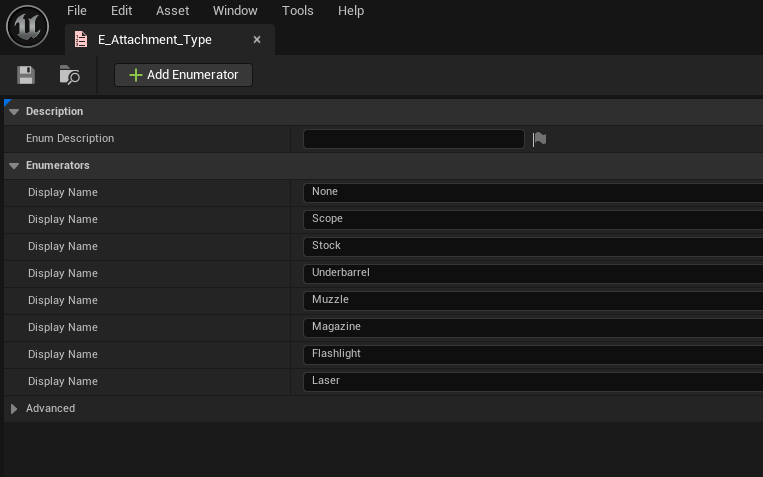Open the Tools menu
The width and height of the screenshot is (763, 477).
point(297,11)
